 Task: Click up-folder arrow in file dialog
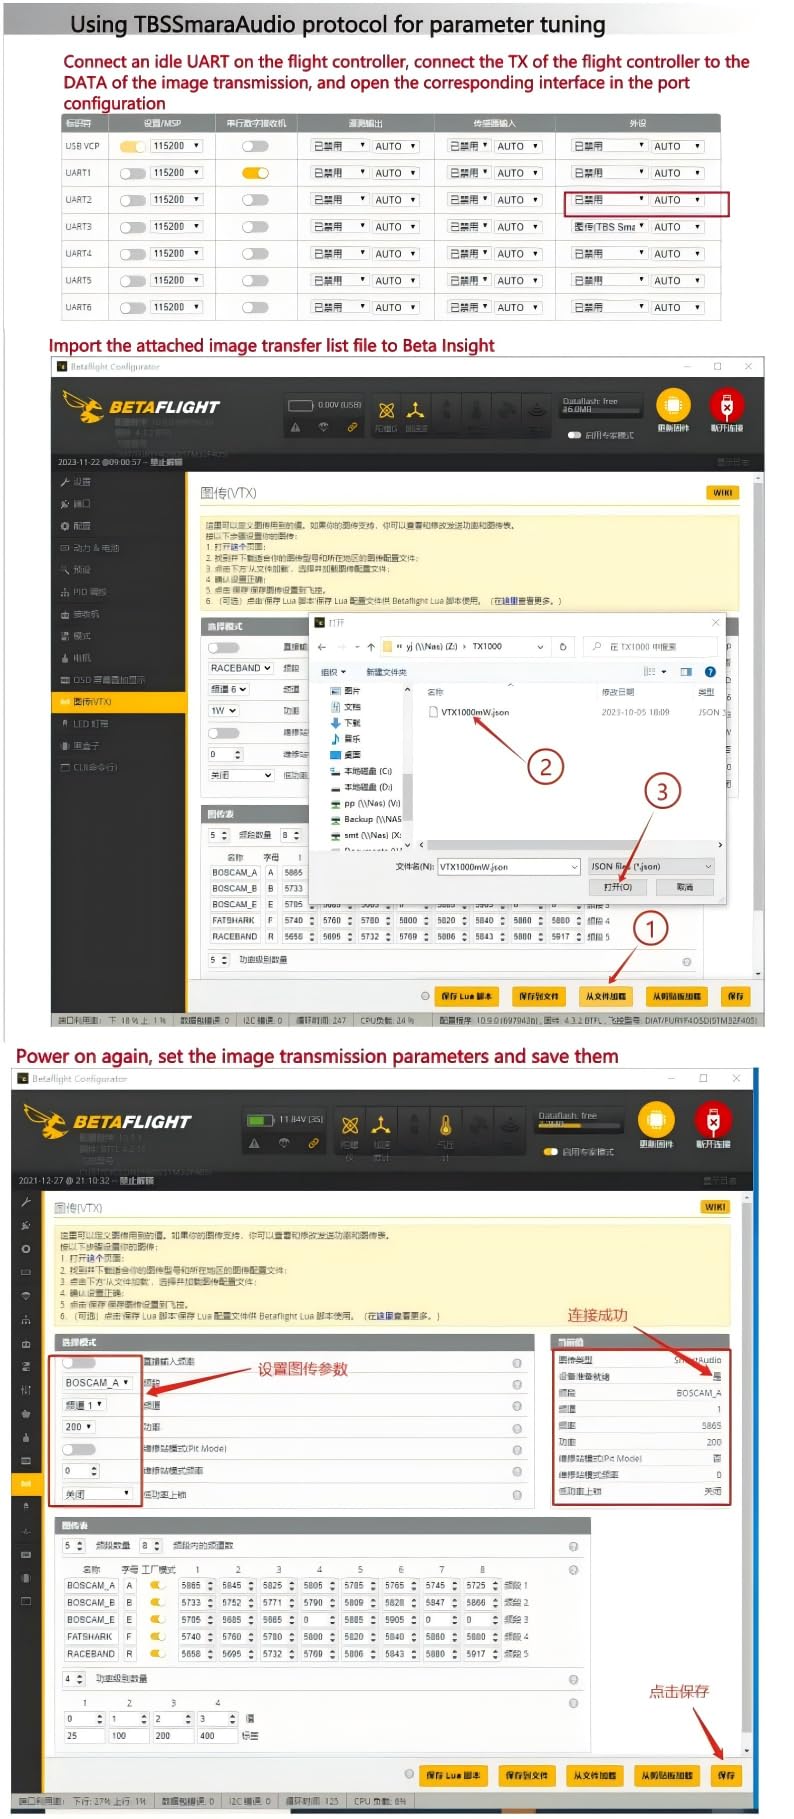(371, 647)
